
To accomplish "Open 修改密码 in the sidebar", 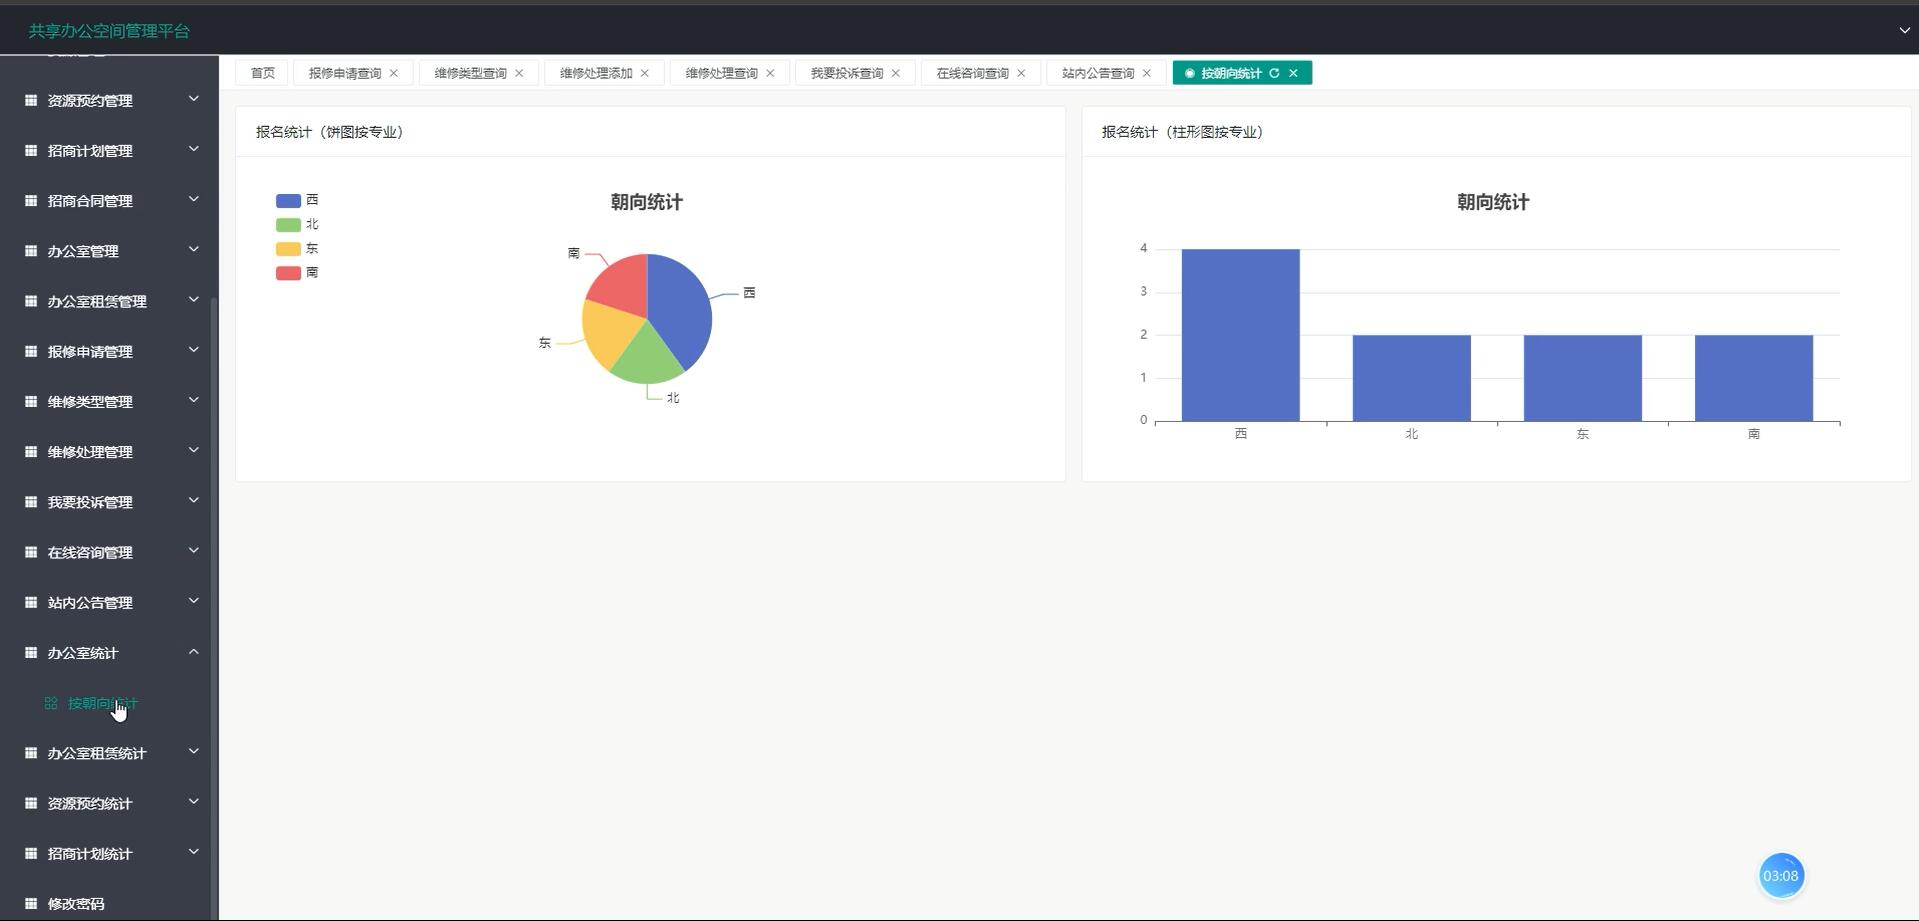I will pyautogui.click(x=76, y=903).
